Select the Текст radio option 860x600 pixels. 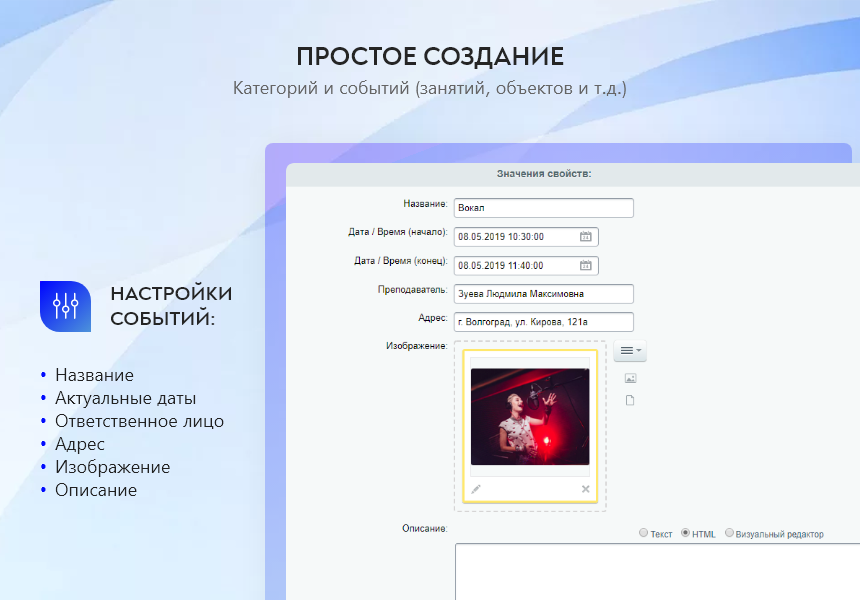[x=644, y=534]
